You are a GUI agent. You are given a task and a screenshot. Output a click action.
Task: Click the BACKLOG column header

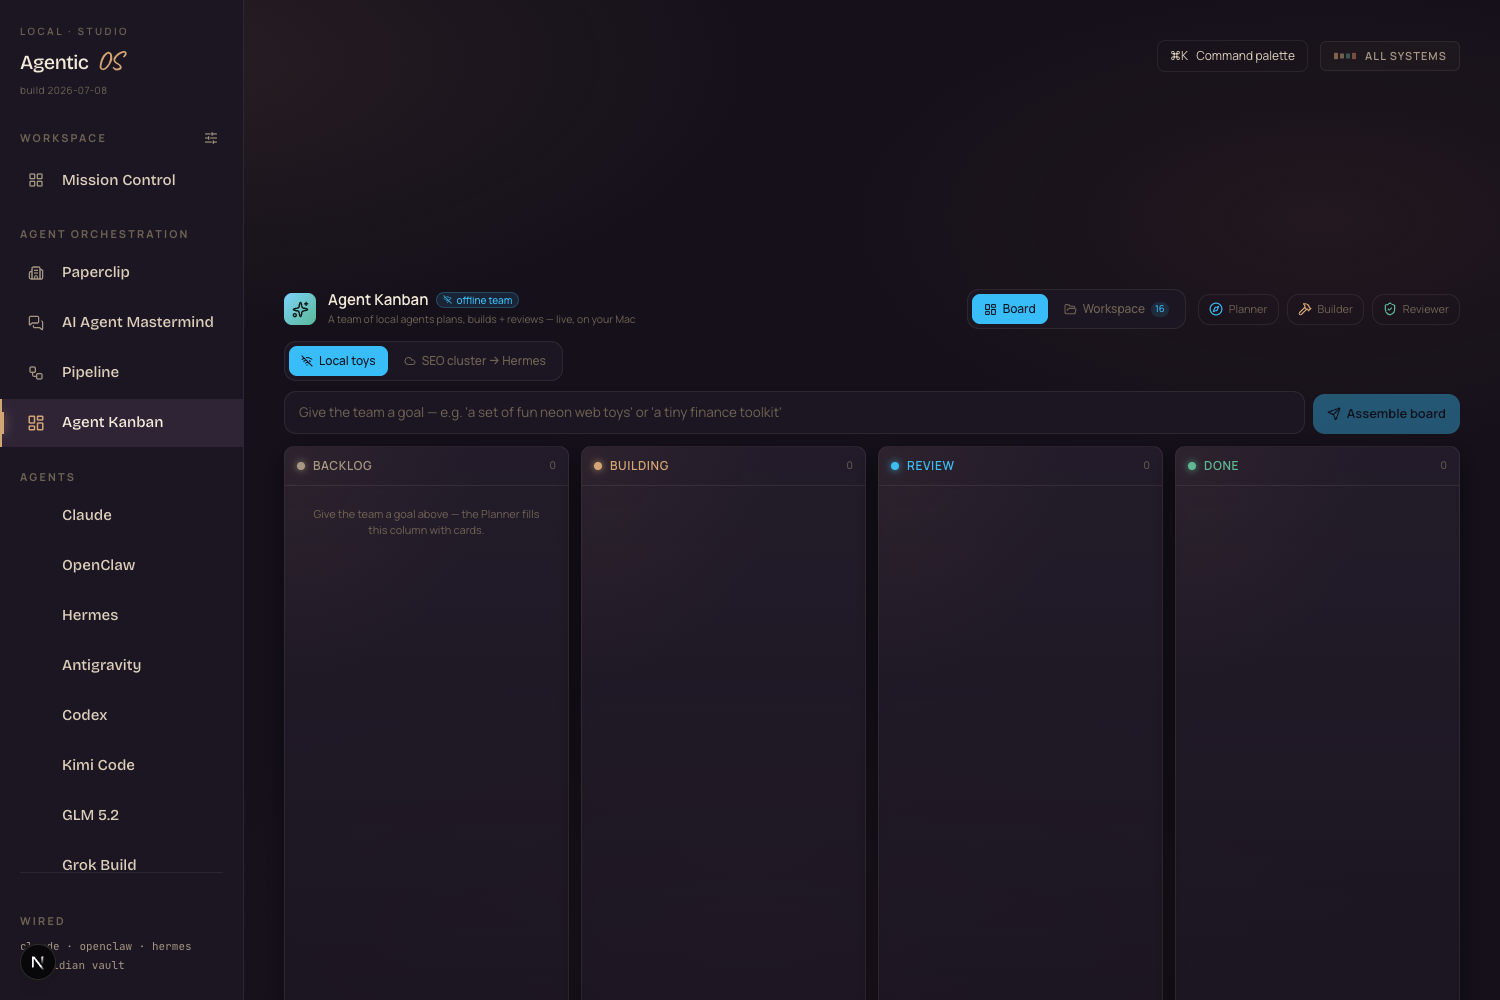tap(426, 466)
